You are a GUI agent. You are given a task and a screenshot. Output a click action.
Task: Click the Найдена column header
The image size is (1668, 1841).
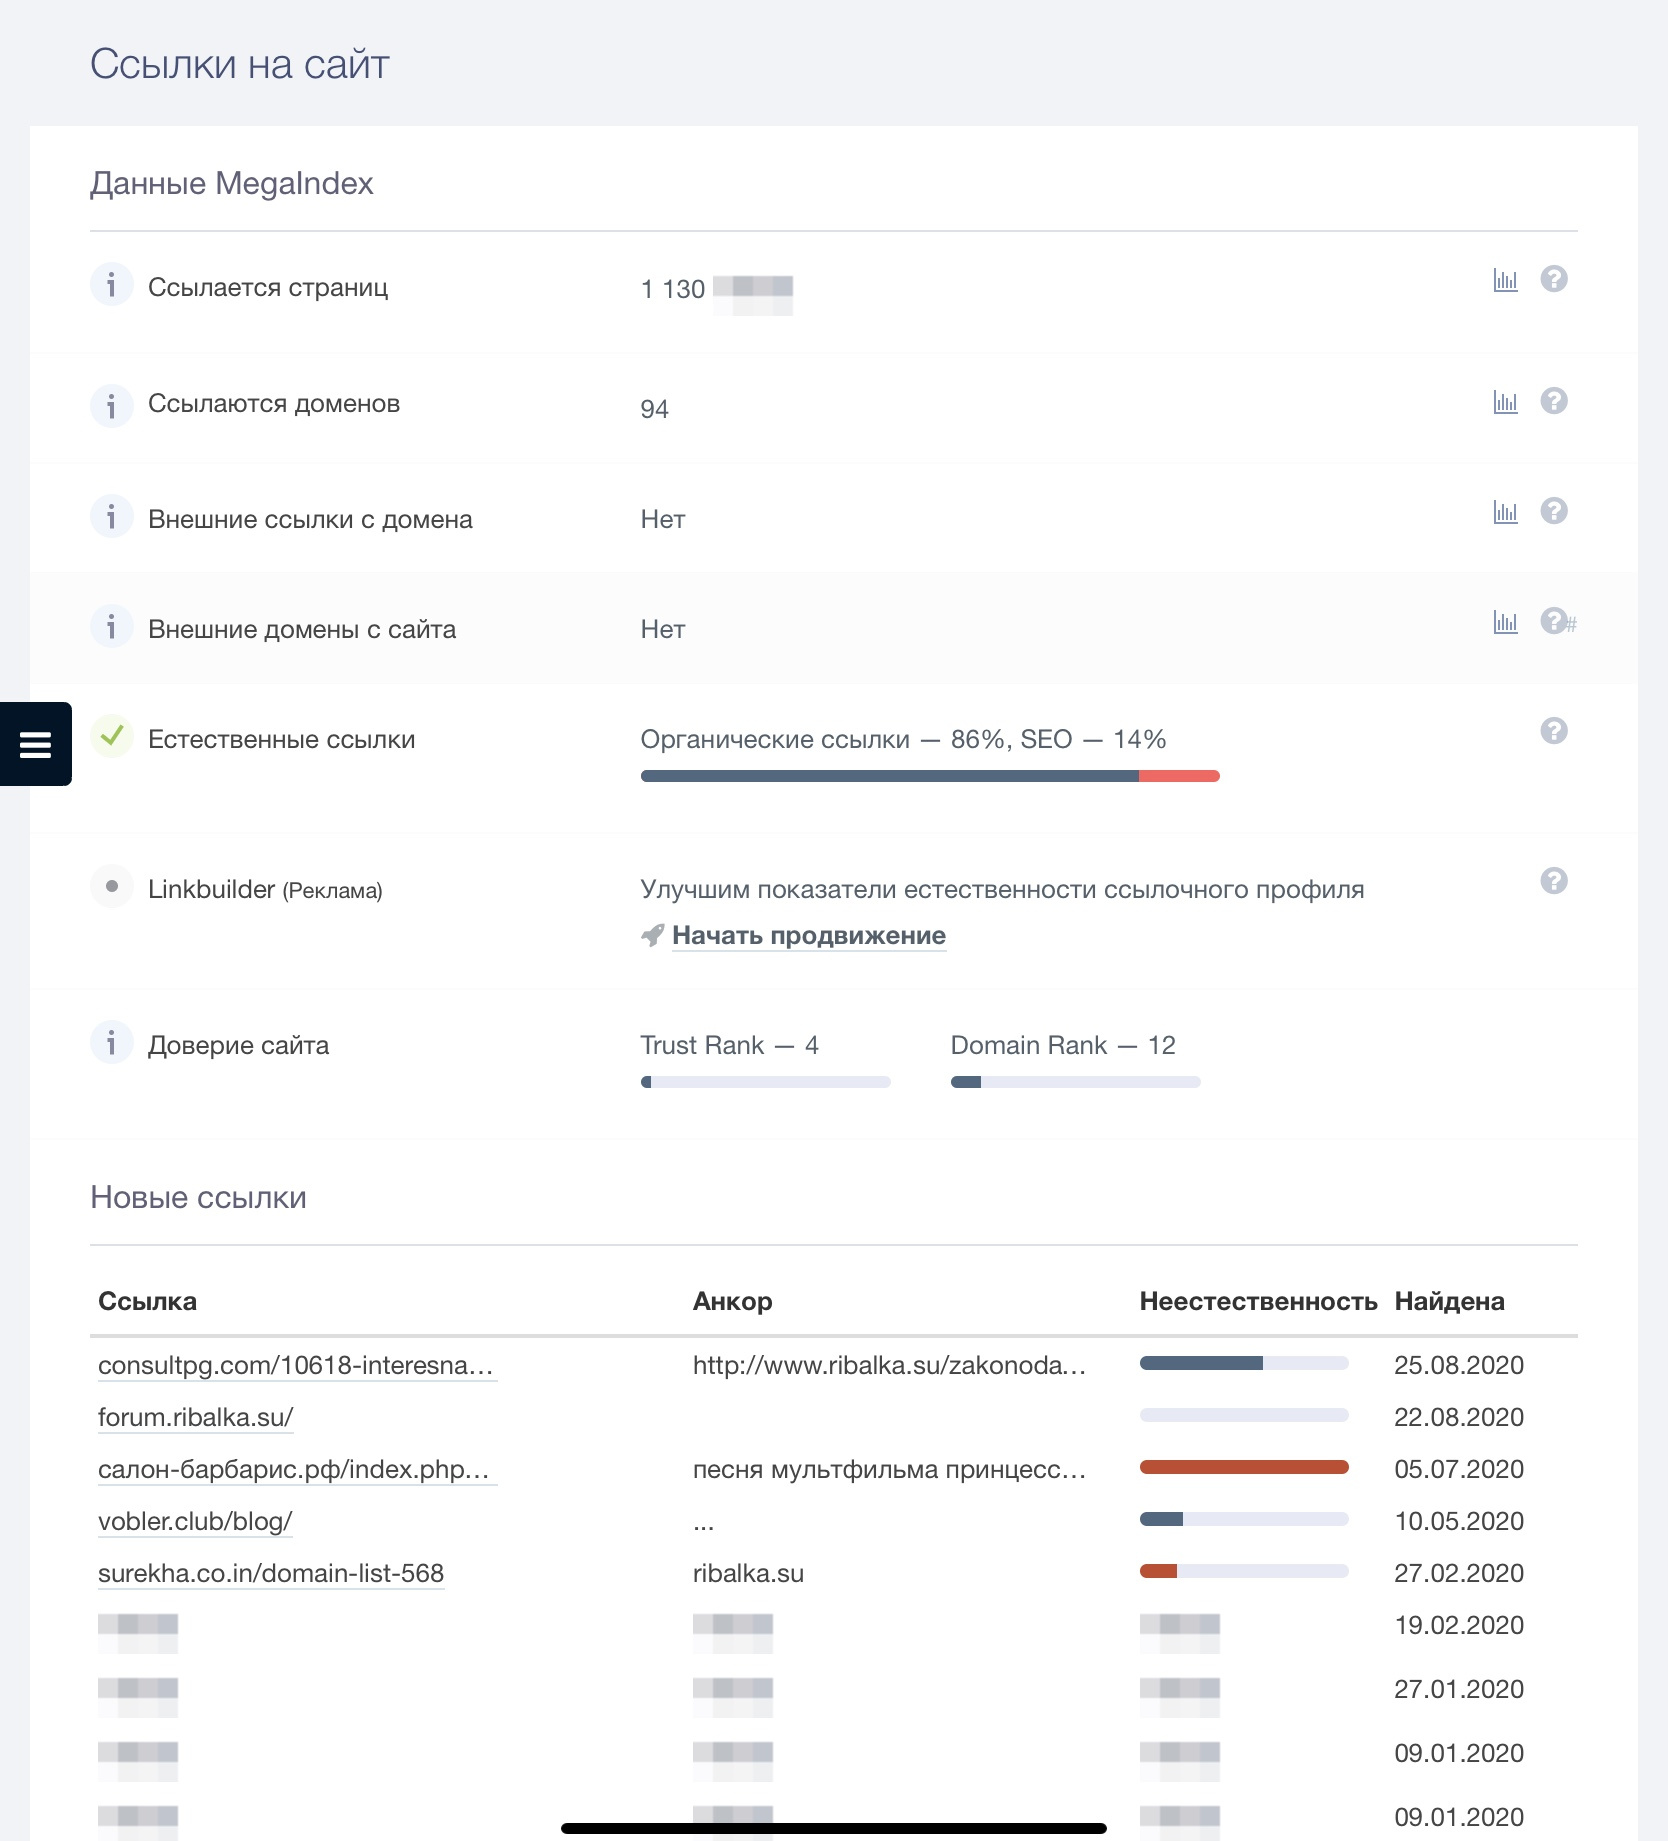pos(1449,1301)
